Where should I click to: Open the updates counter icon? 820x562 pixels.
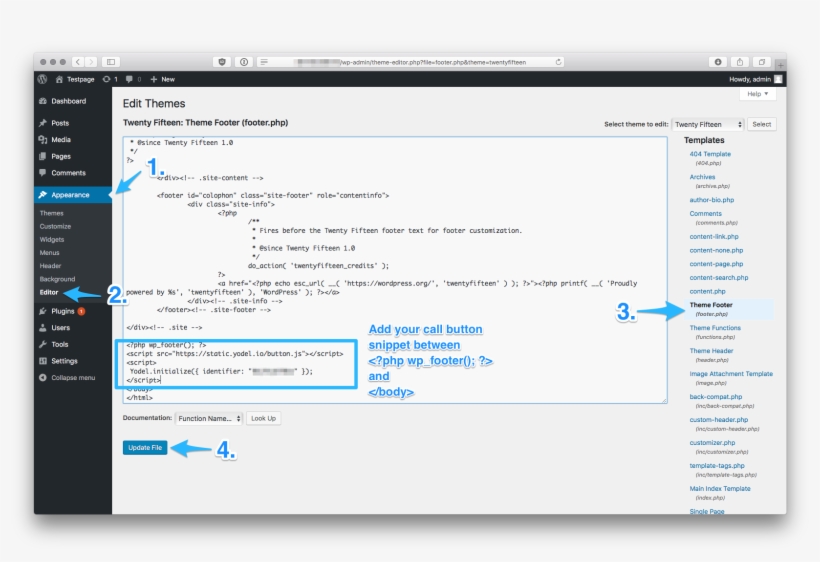pos(110,79)
